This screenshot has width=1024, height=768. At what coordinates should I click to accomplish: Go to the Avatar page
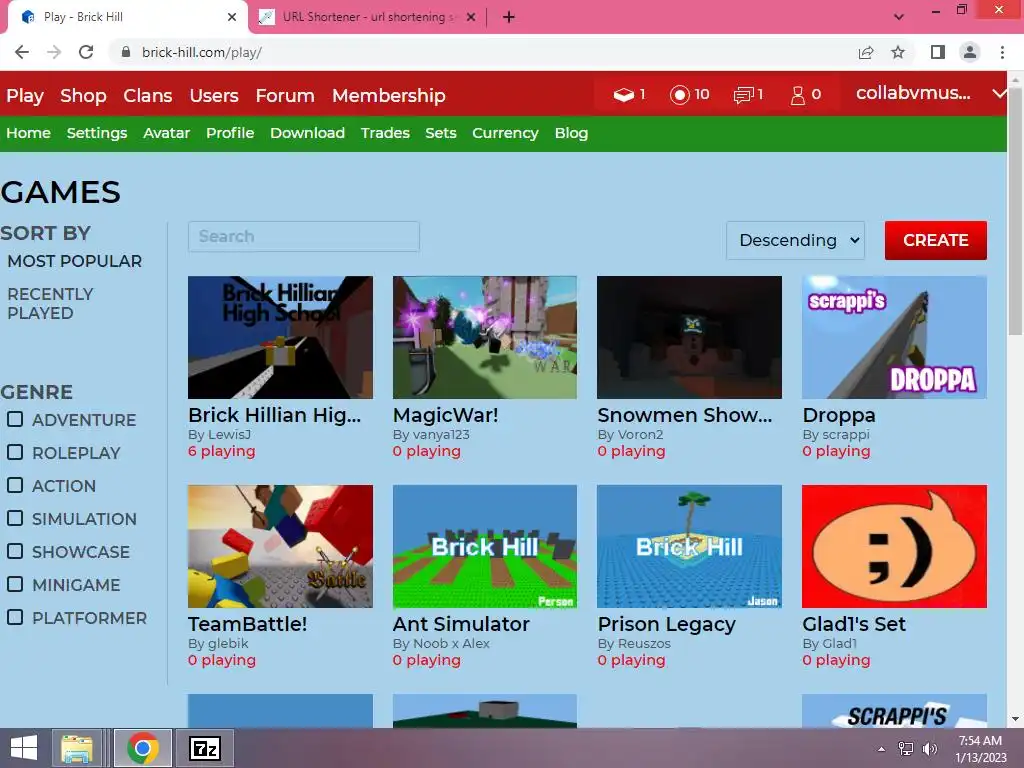(167, 133)
